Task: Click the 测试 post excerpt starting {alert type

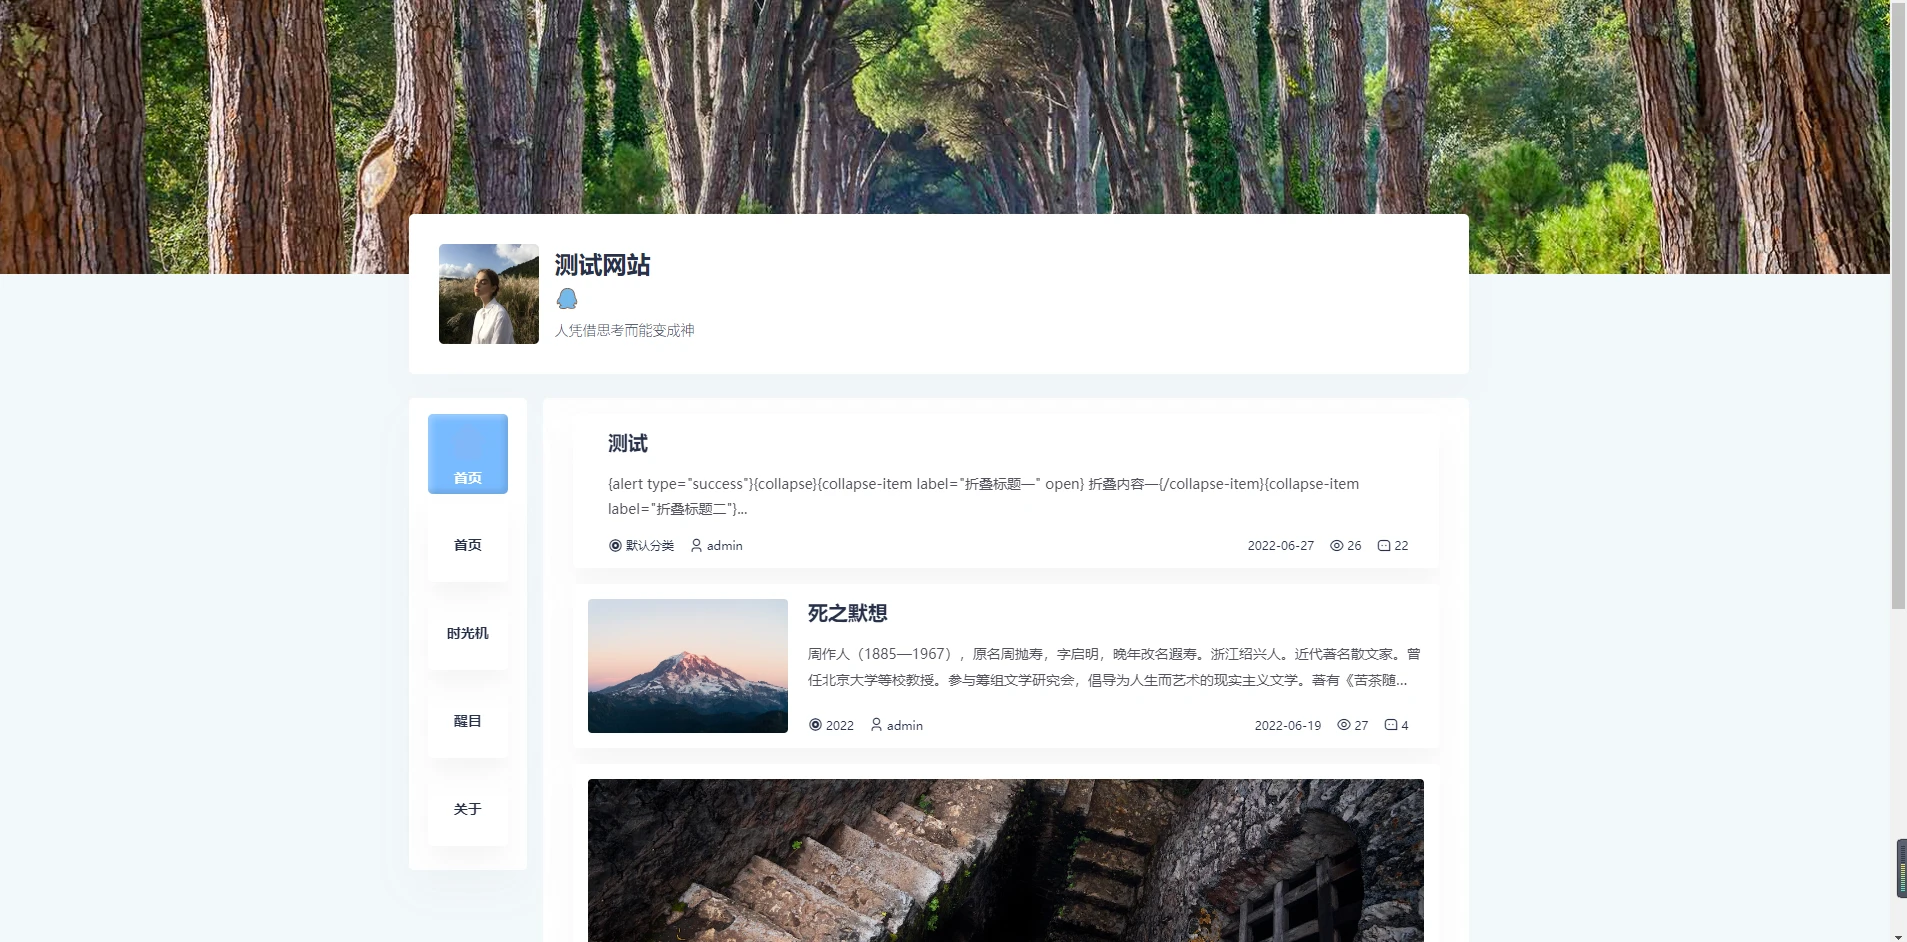Action: point(983,496)
